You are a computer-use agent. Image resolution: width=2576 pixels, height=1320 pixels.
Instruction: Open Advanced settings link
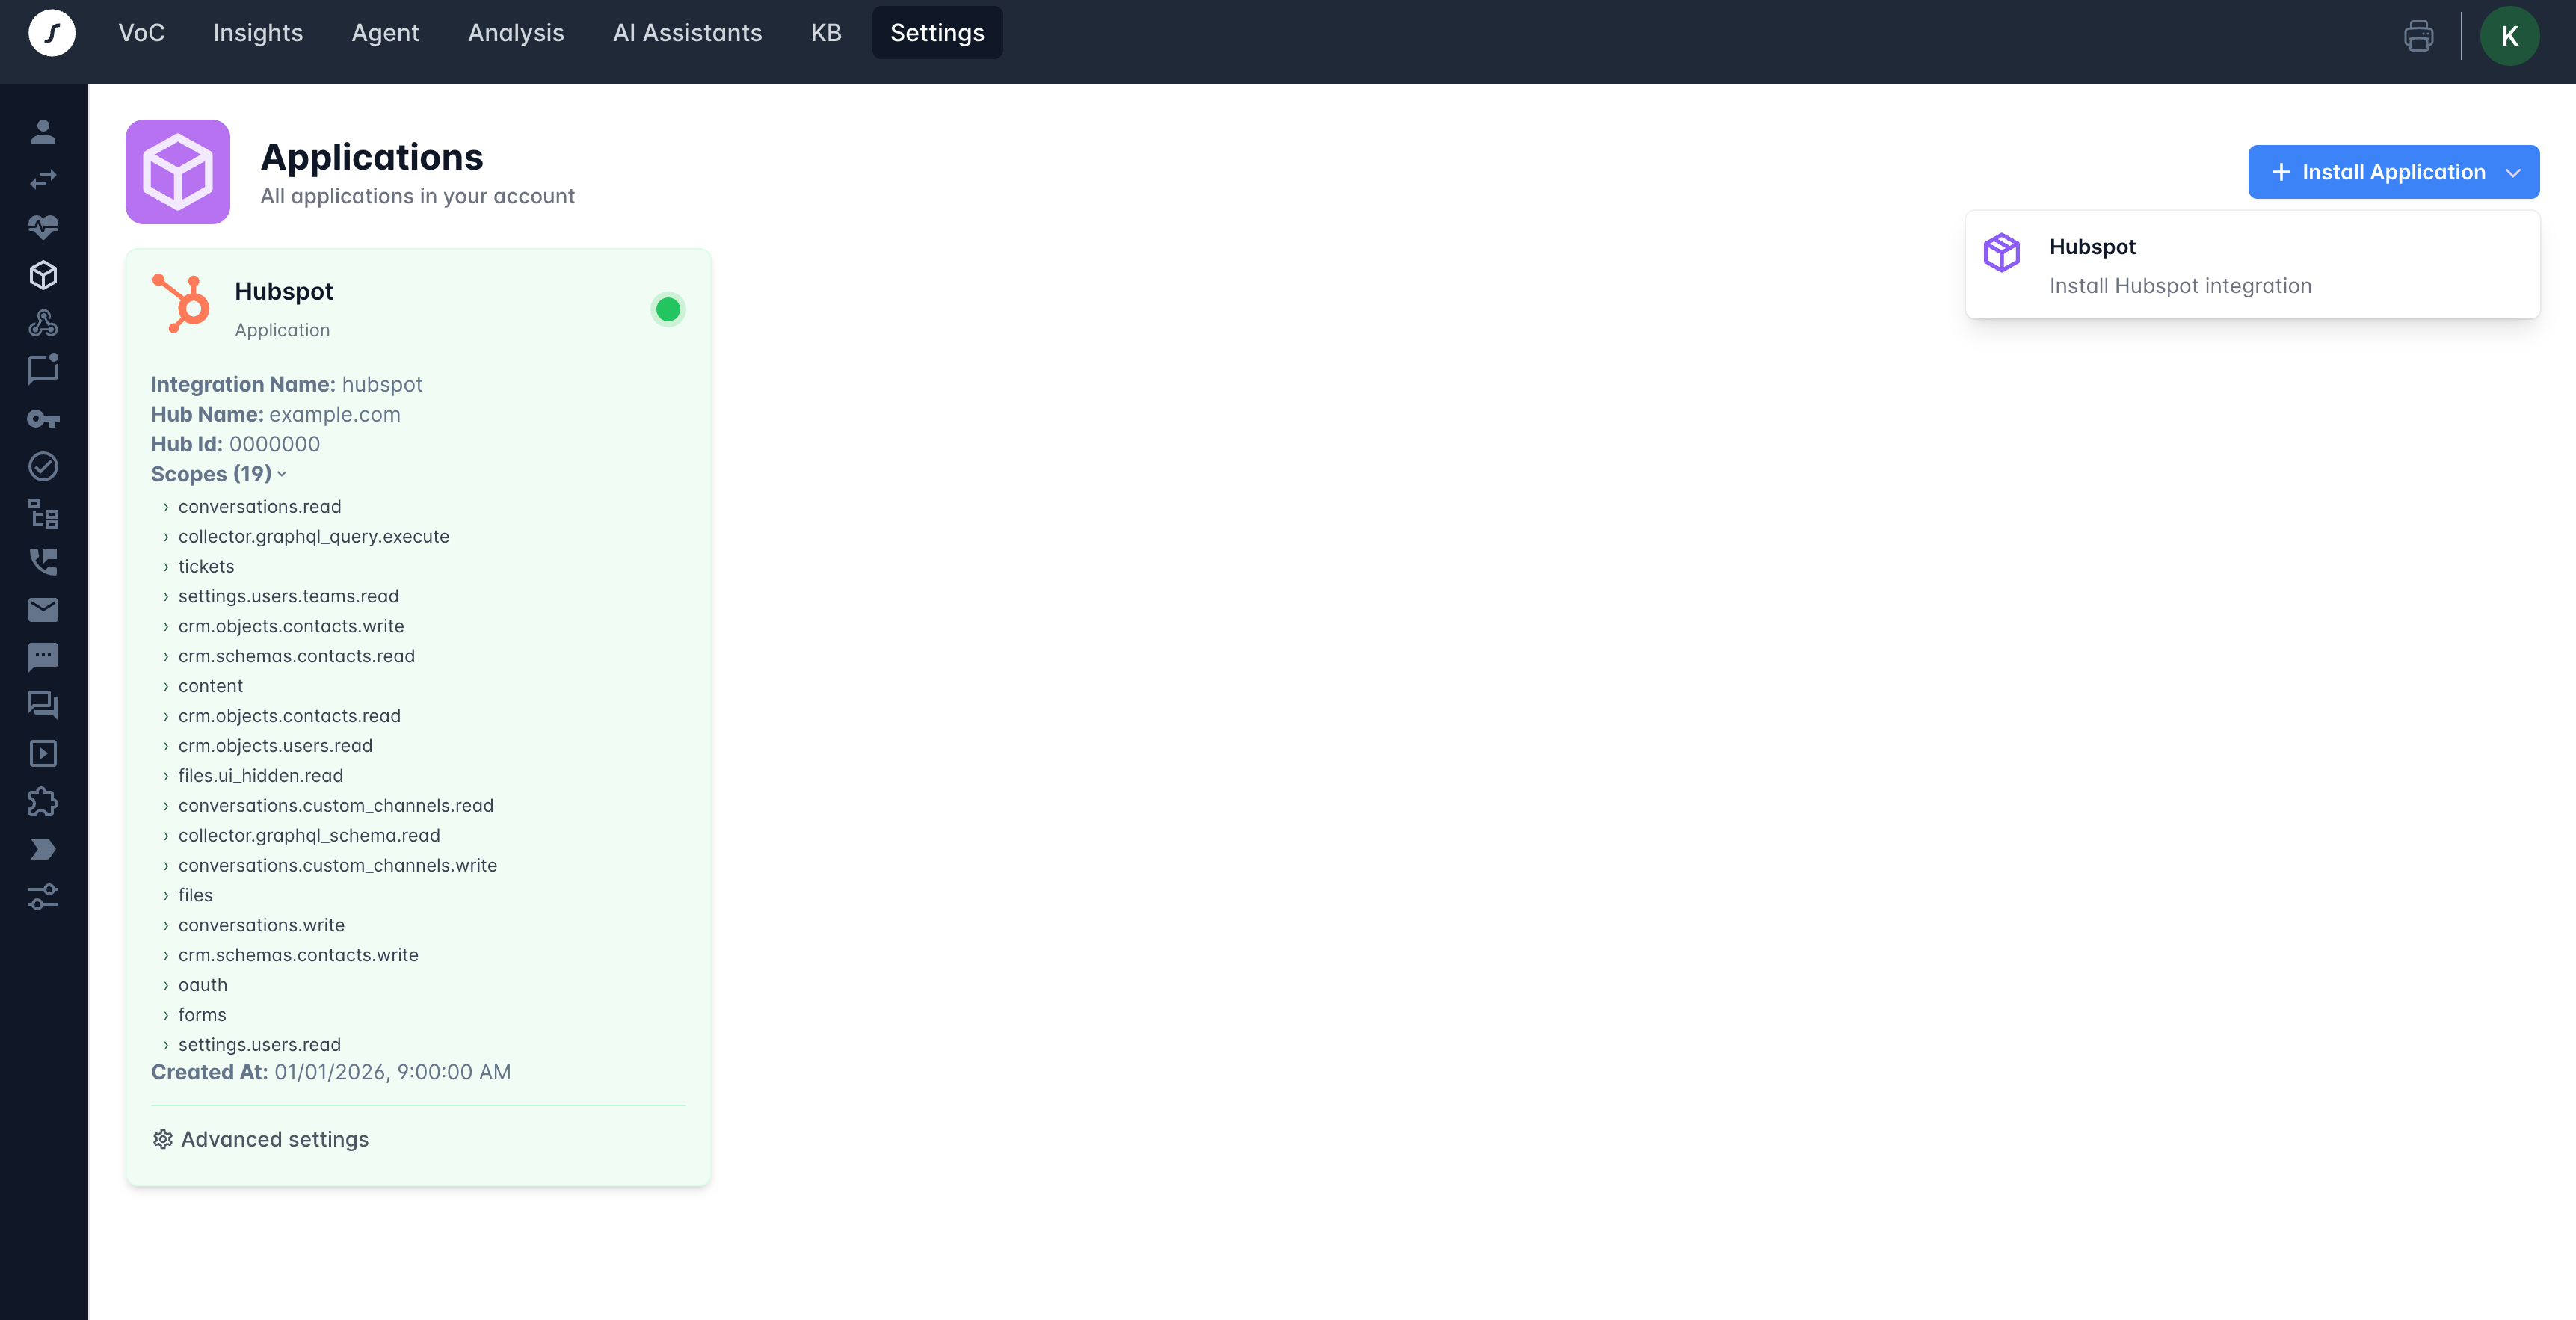pos(260,1139)
